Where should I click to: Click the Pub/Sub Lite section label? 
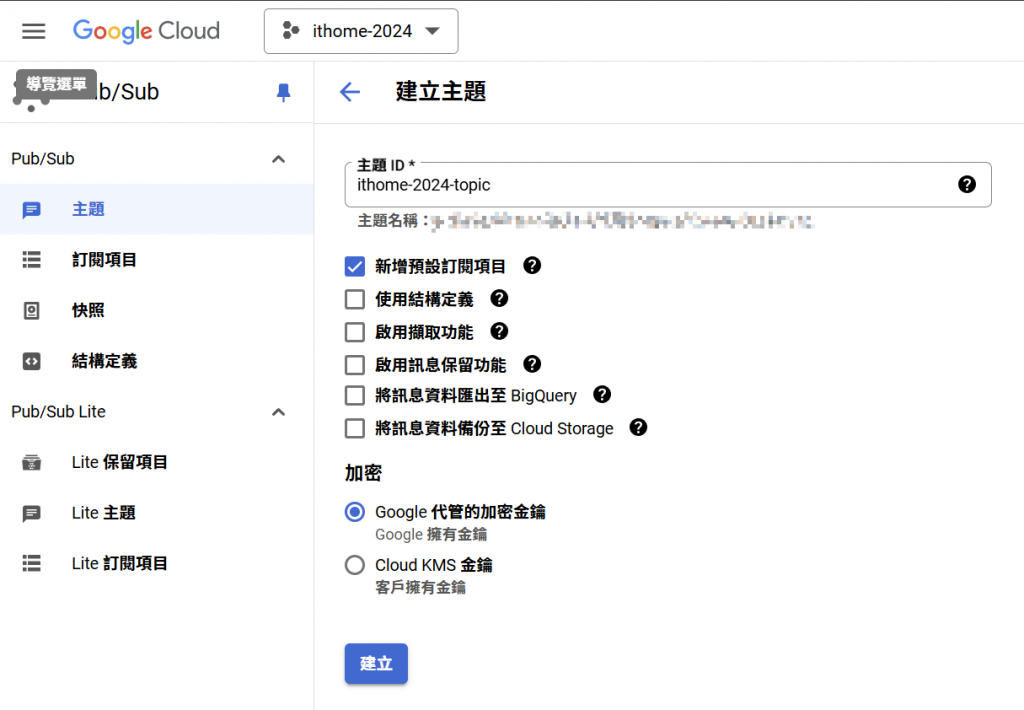click(59, 411)
